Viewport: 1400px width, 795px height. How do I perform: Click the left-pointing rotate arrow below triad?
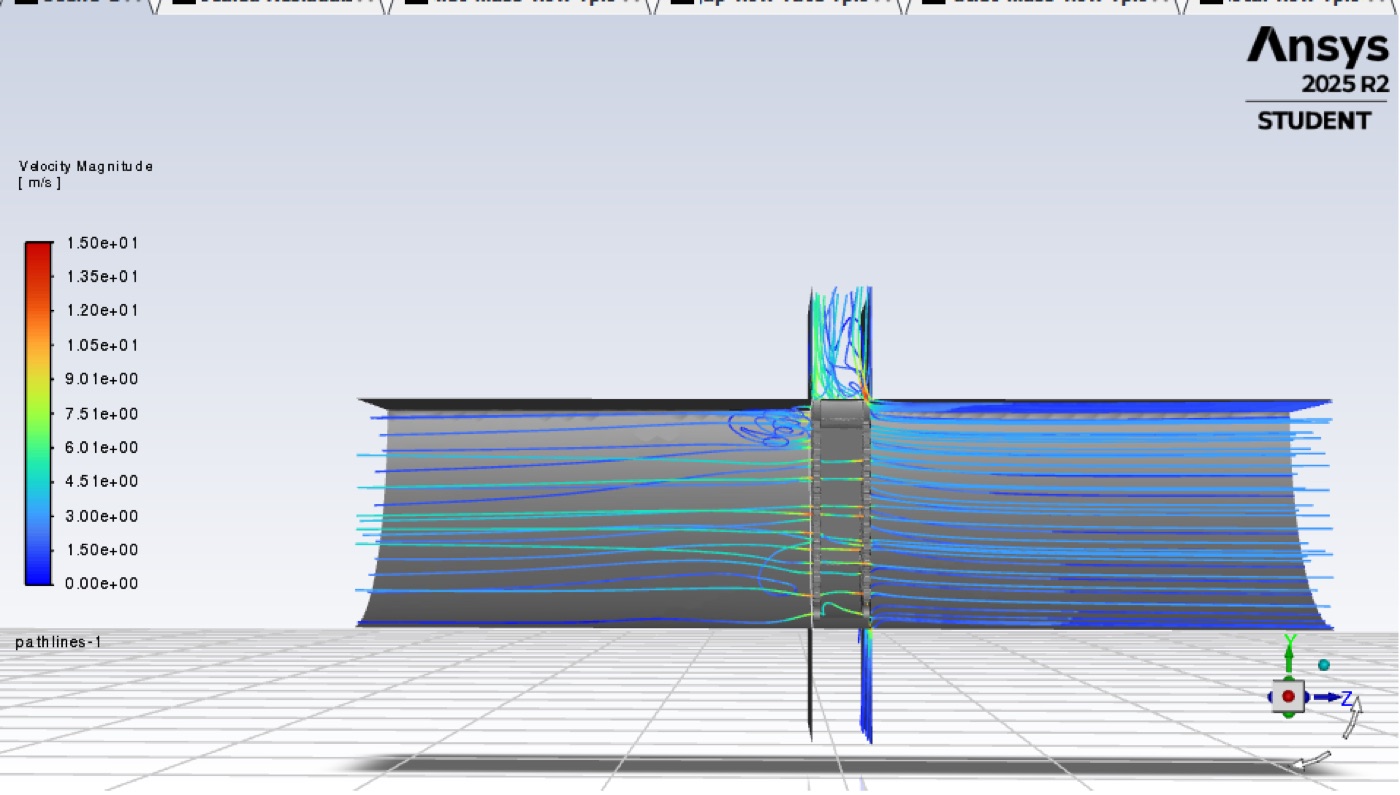1312,762
